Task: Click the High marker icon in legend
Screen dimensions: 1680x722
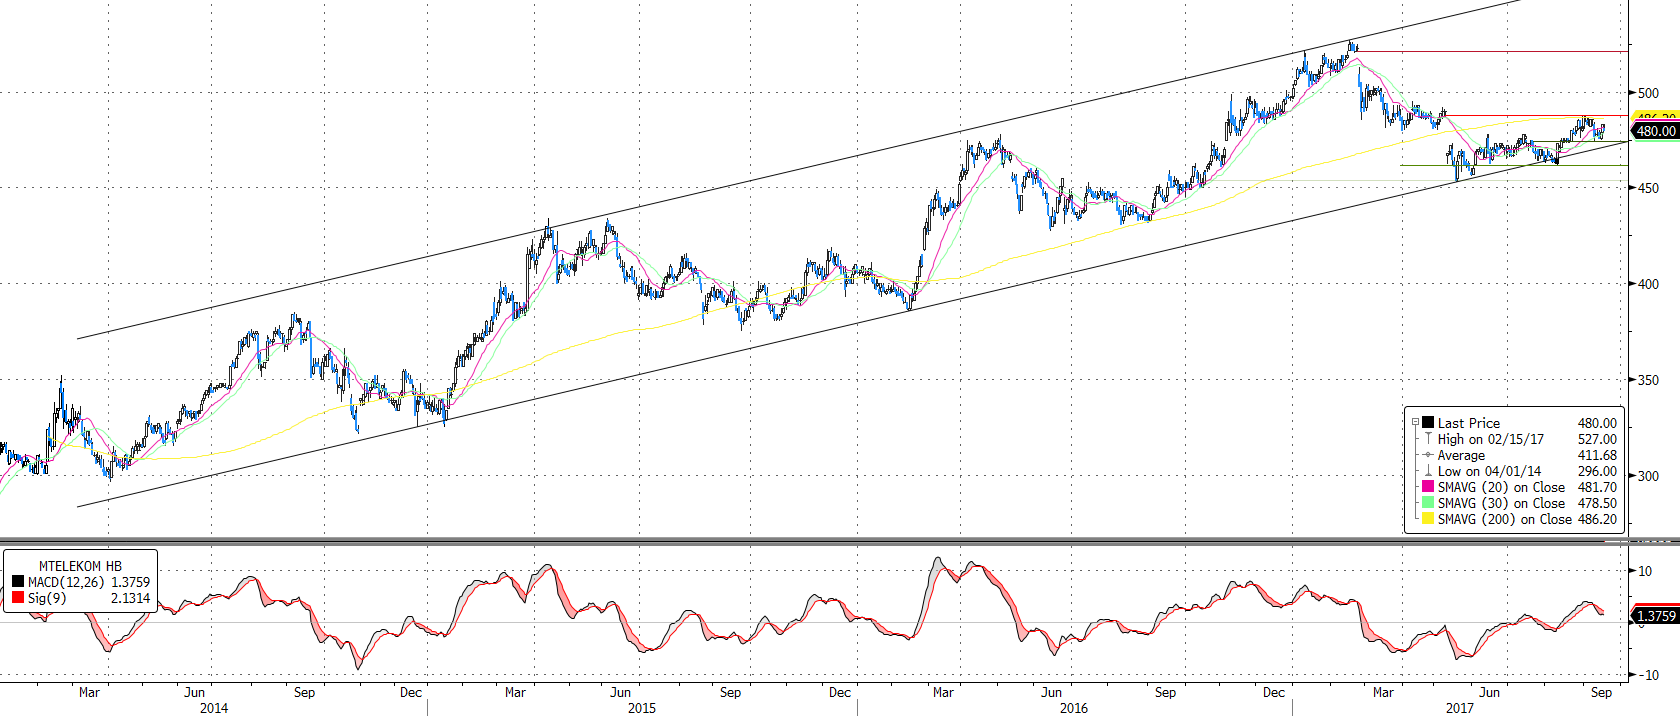Action: coord(1428,439)
